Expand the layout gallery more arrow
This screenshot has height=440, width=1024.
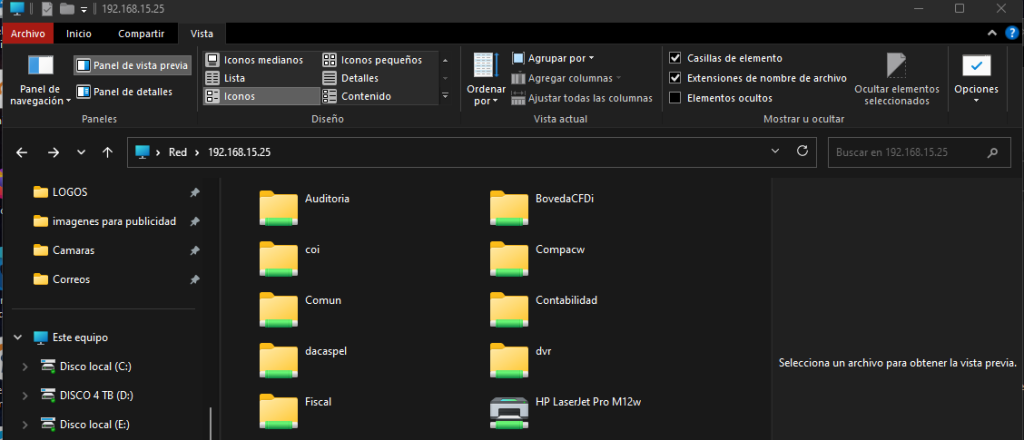tap(445, 96)
